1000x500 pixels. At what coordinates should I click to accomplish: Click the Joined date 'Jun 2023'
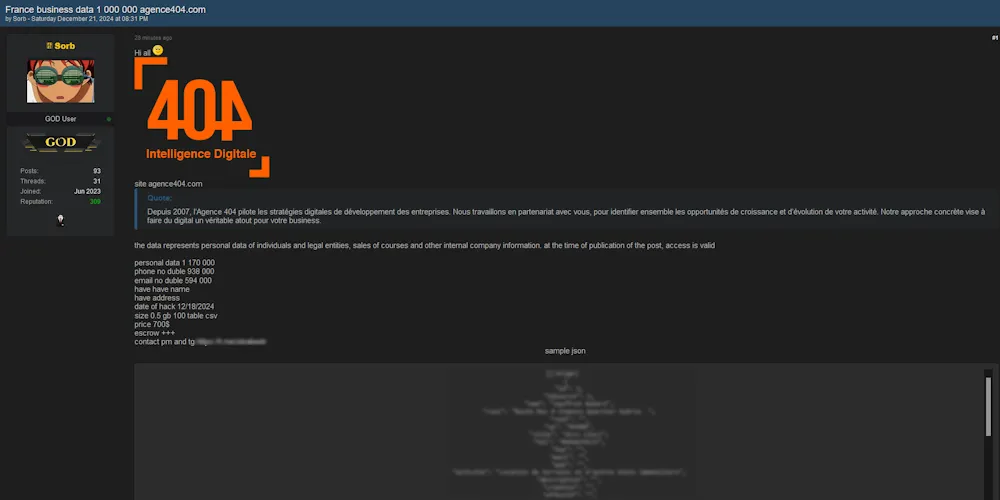click(x=87, y=191)
